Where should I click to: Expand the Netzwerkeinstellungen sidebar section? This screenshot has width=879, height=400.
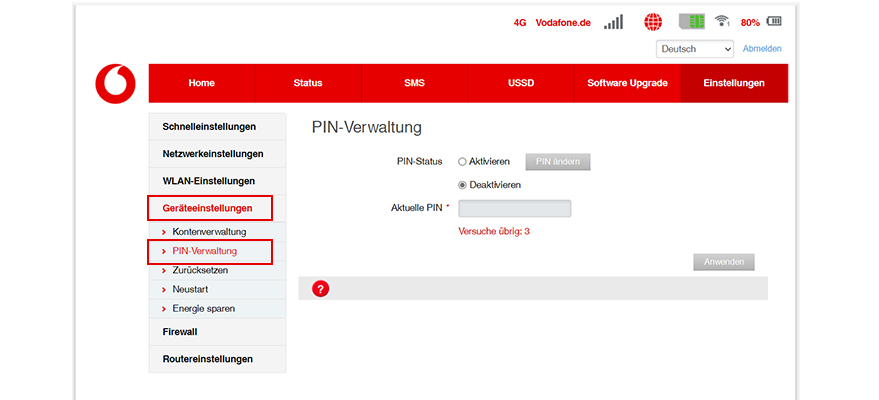pos(213,154)
